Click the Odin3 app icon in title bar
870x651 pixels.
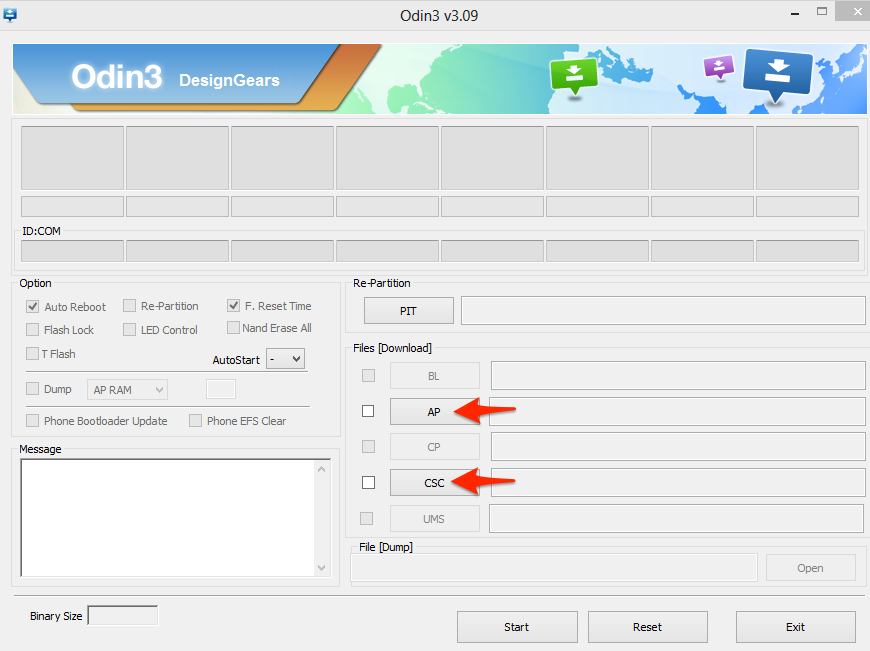pyautogui.click(x=11, y=14)
